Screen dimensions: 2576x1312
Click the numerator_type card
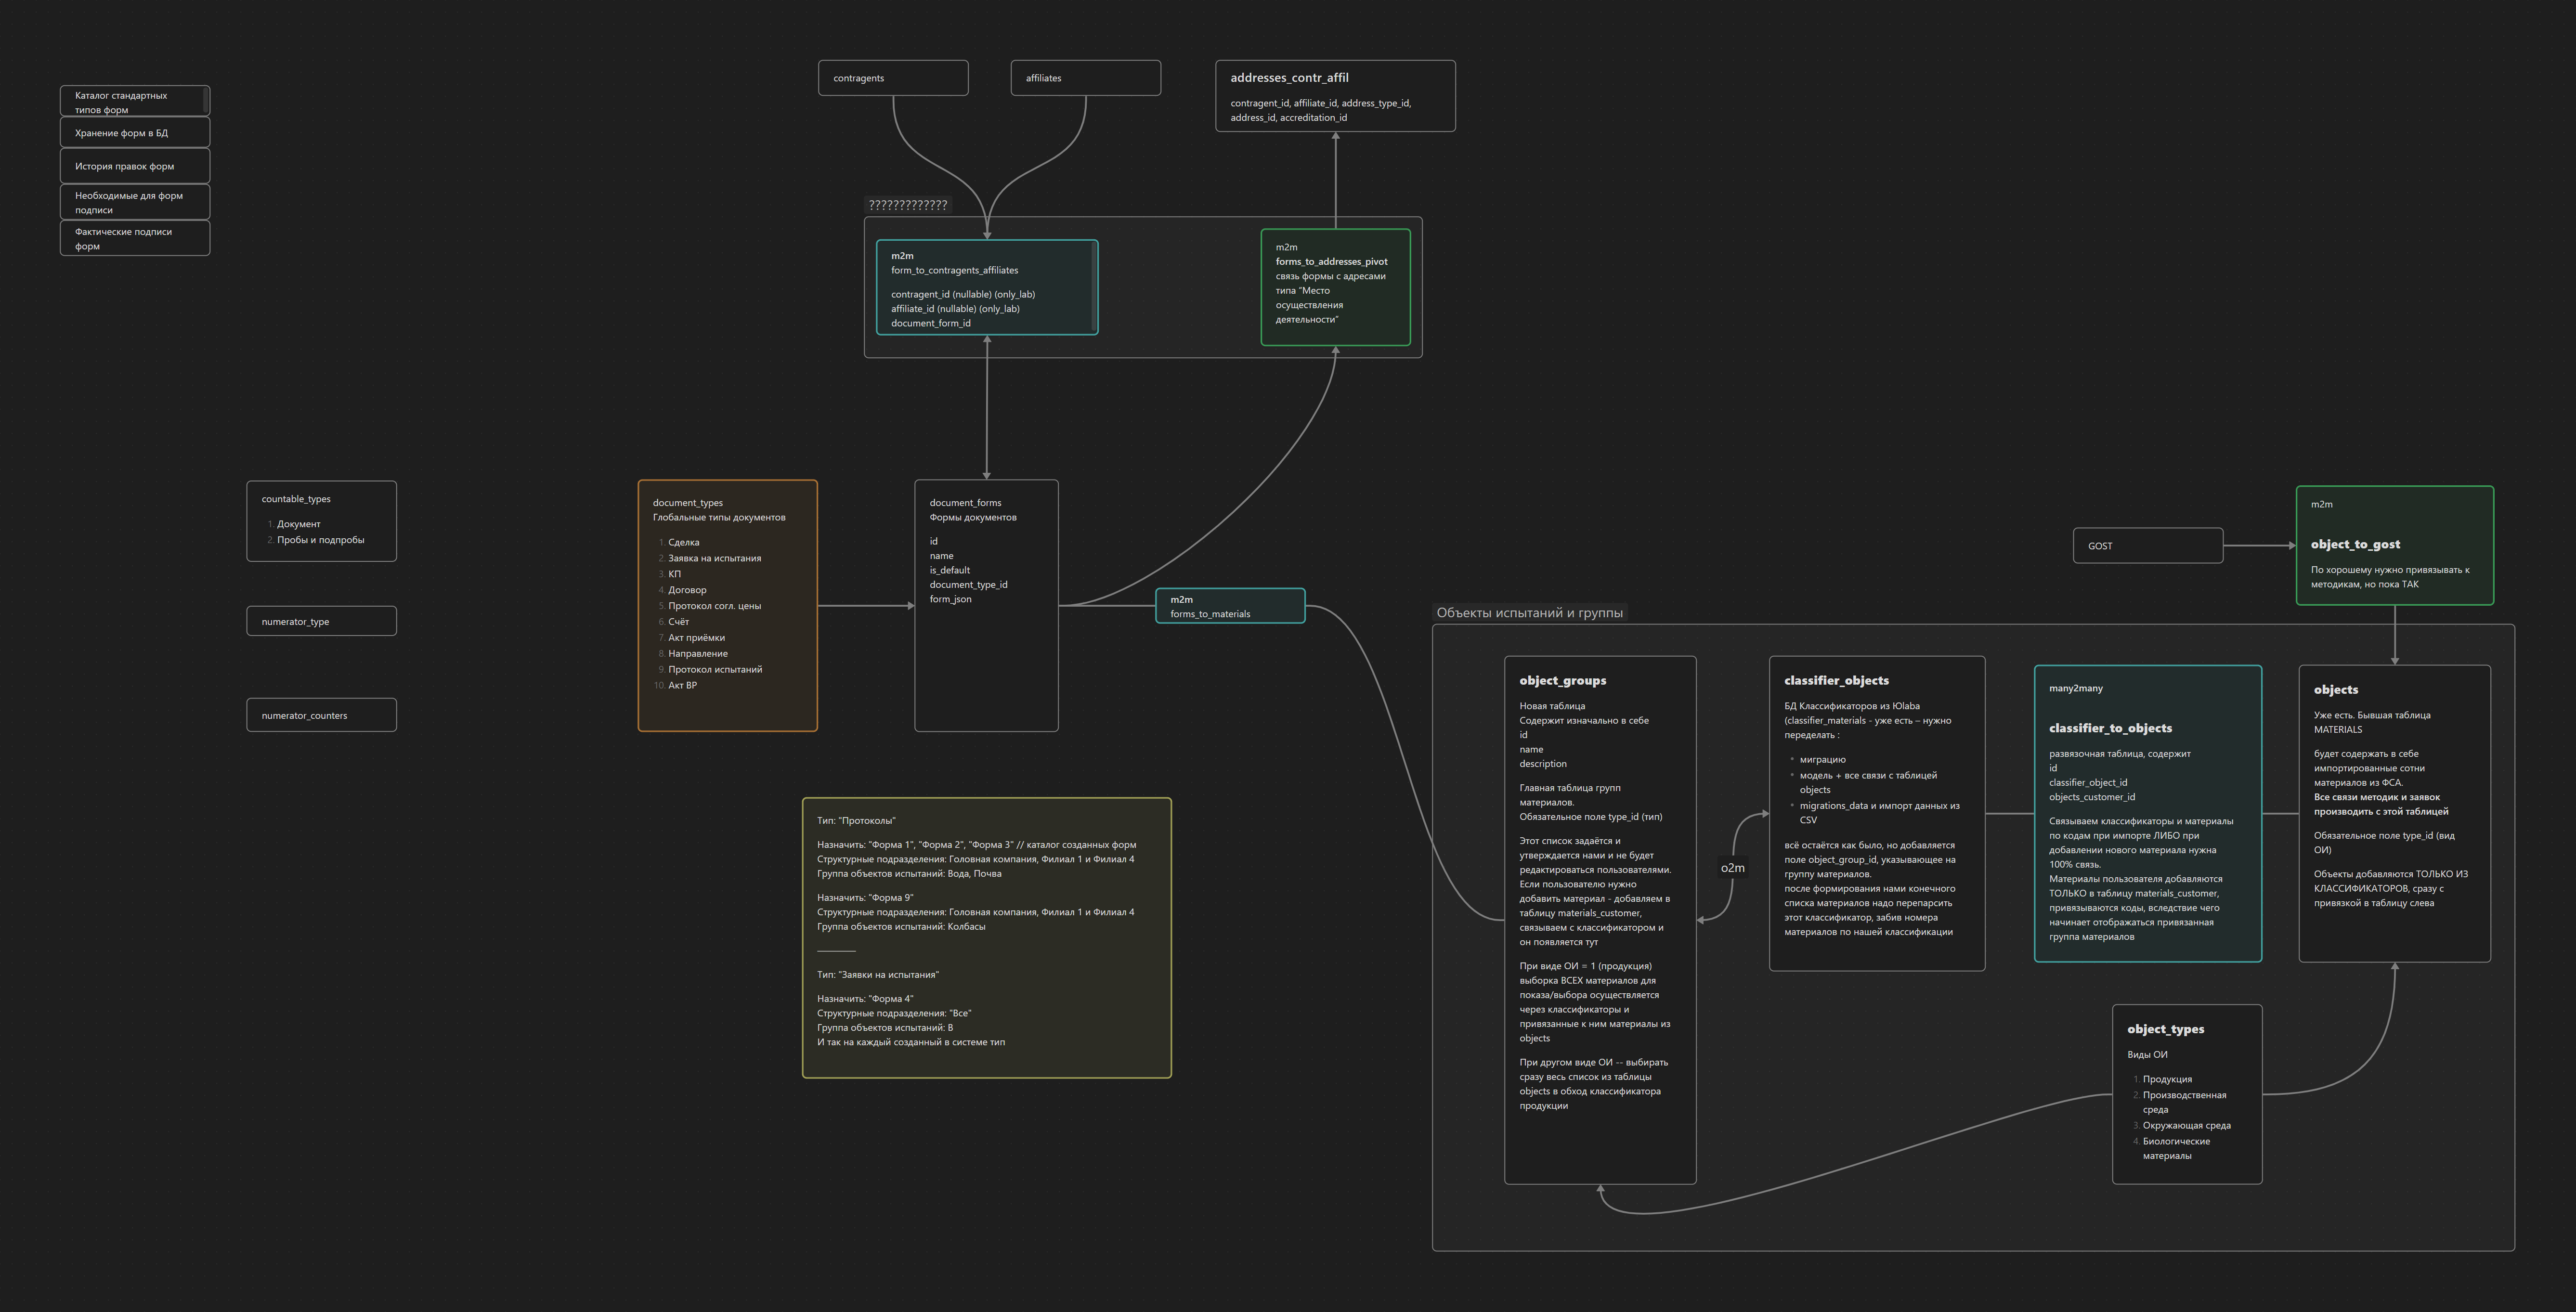321,621
